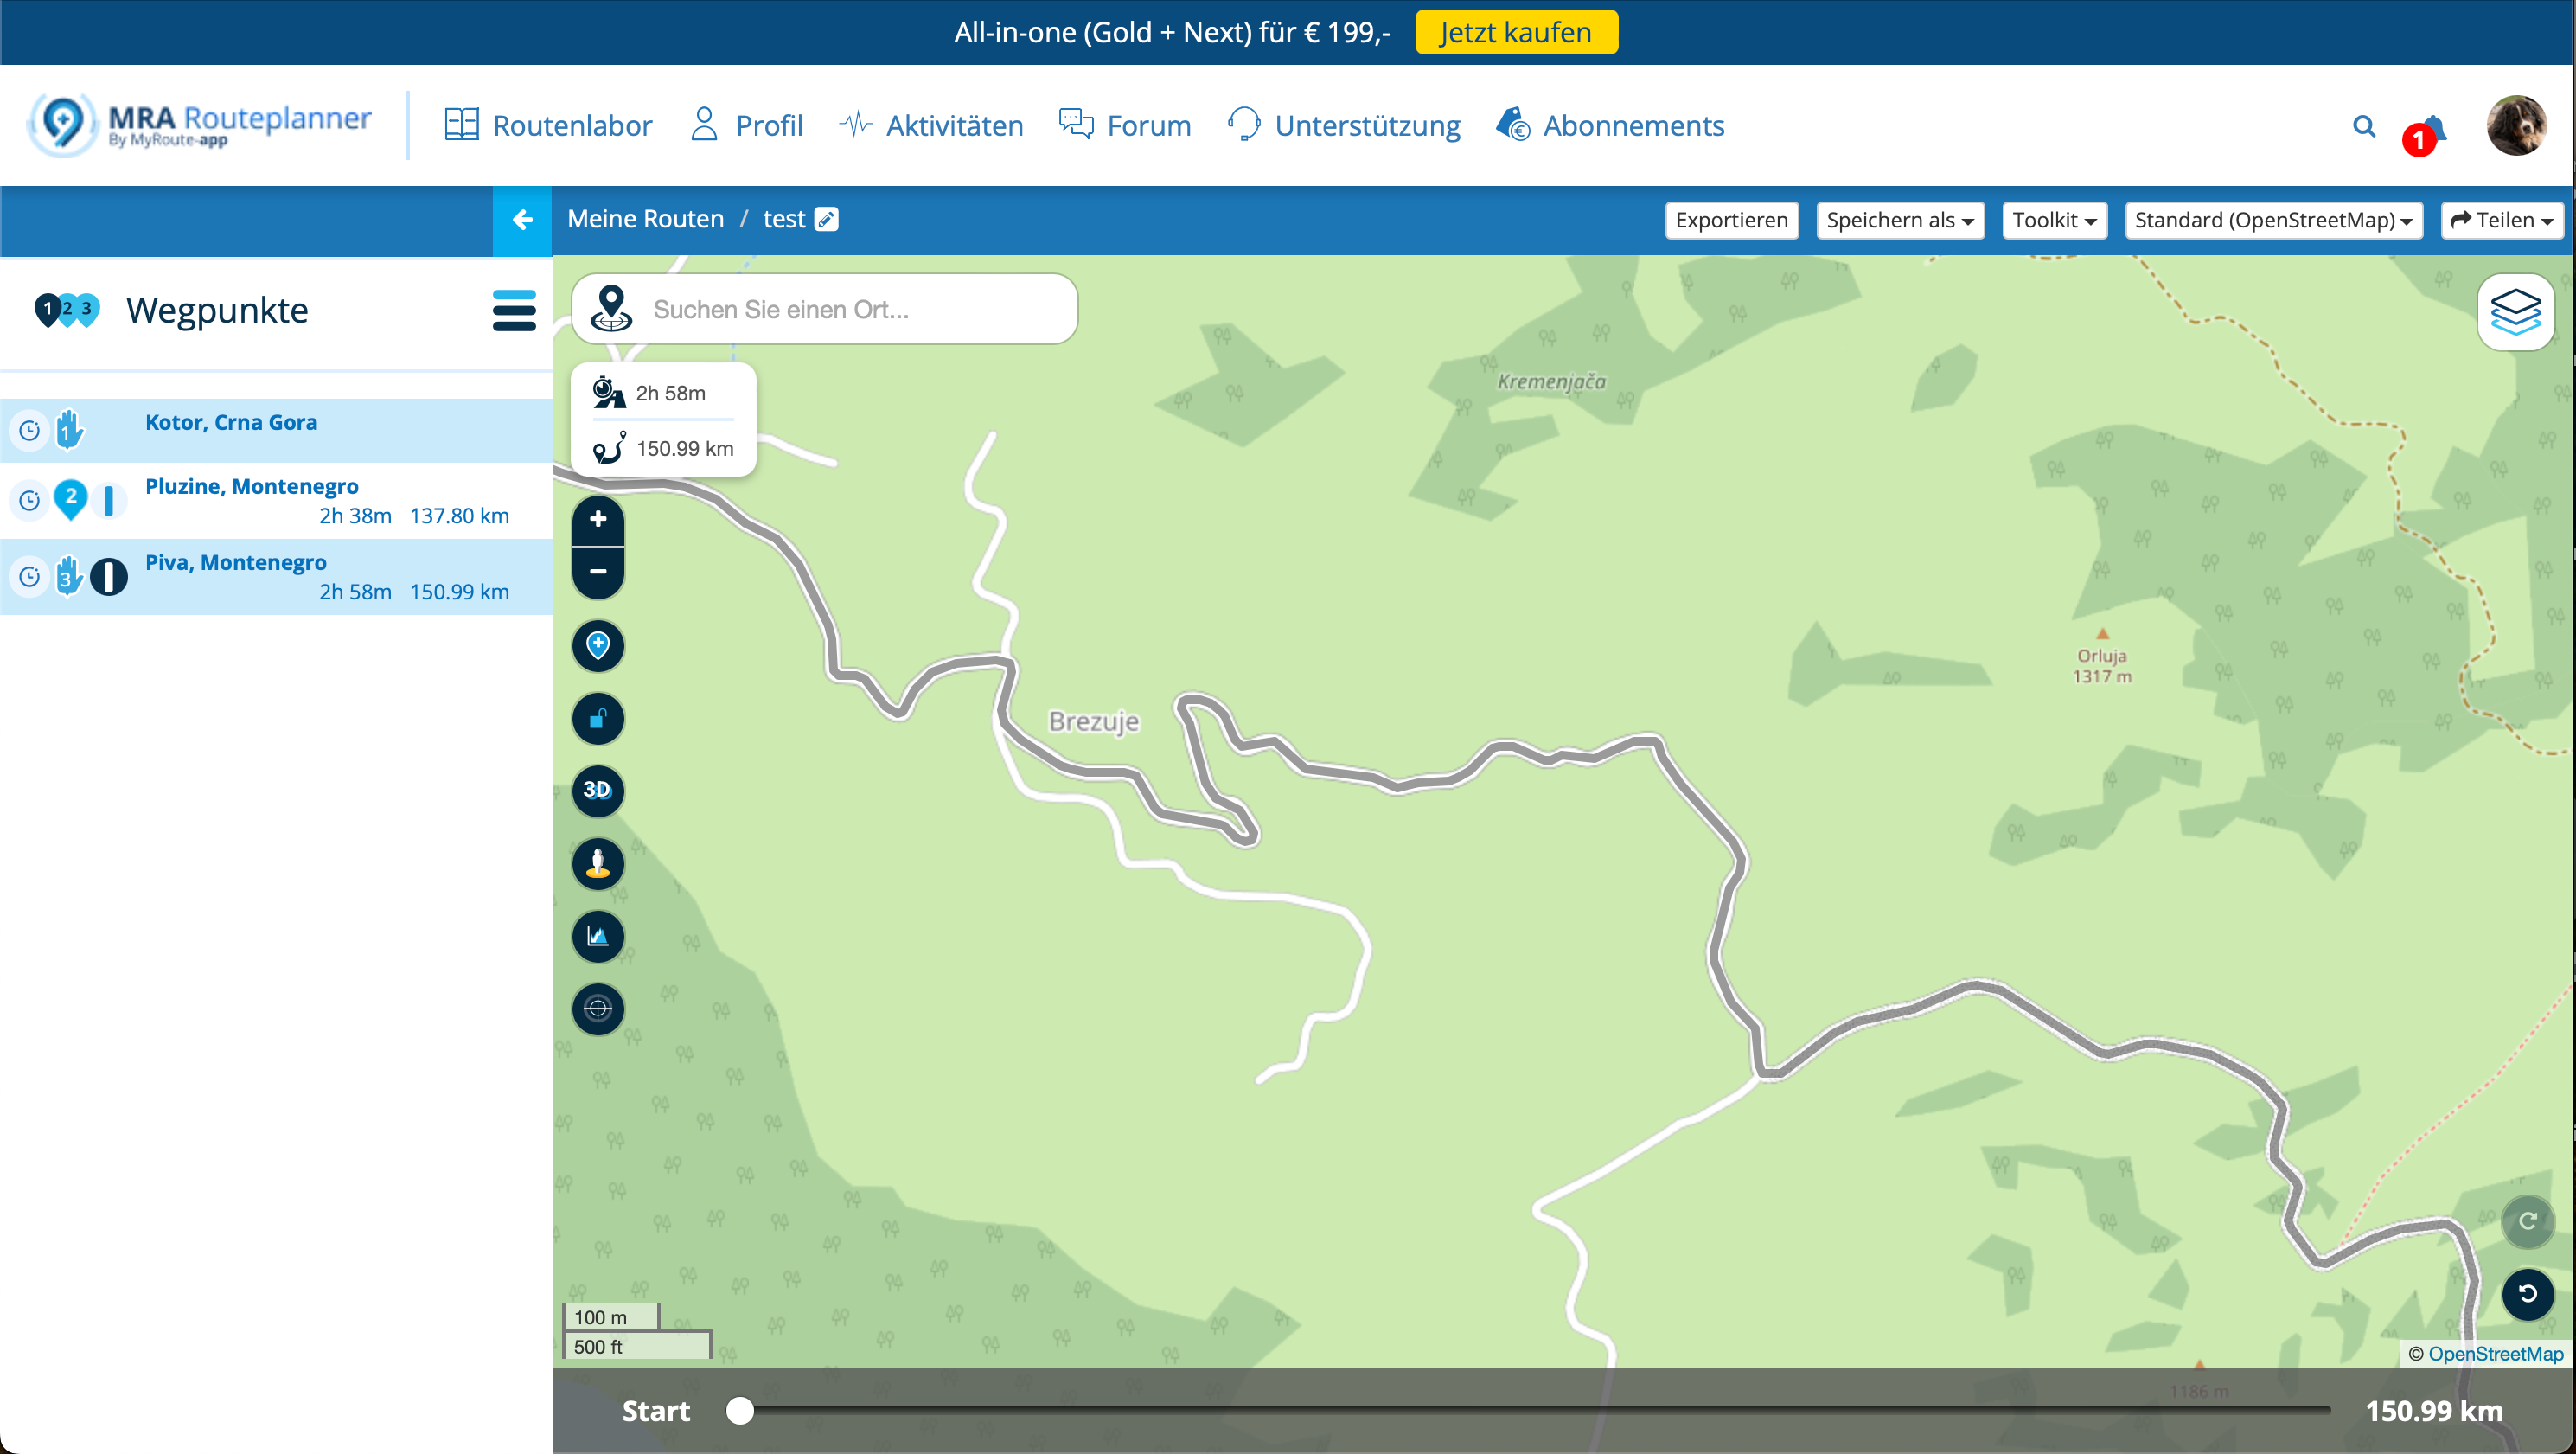Screen dimensions: 2576x1454
Task: Click the clock icon for Kotor waypoint
Action: tap(30, 430)
